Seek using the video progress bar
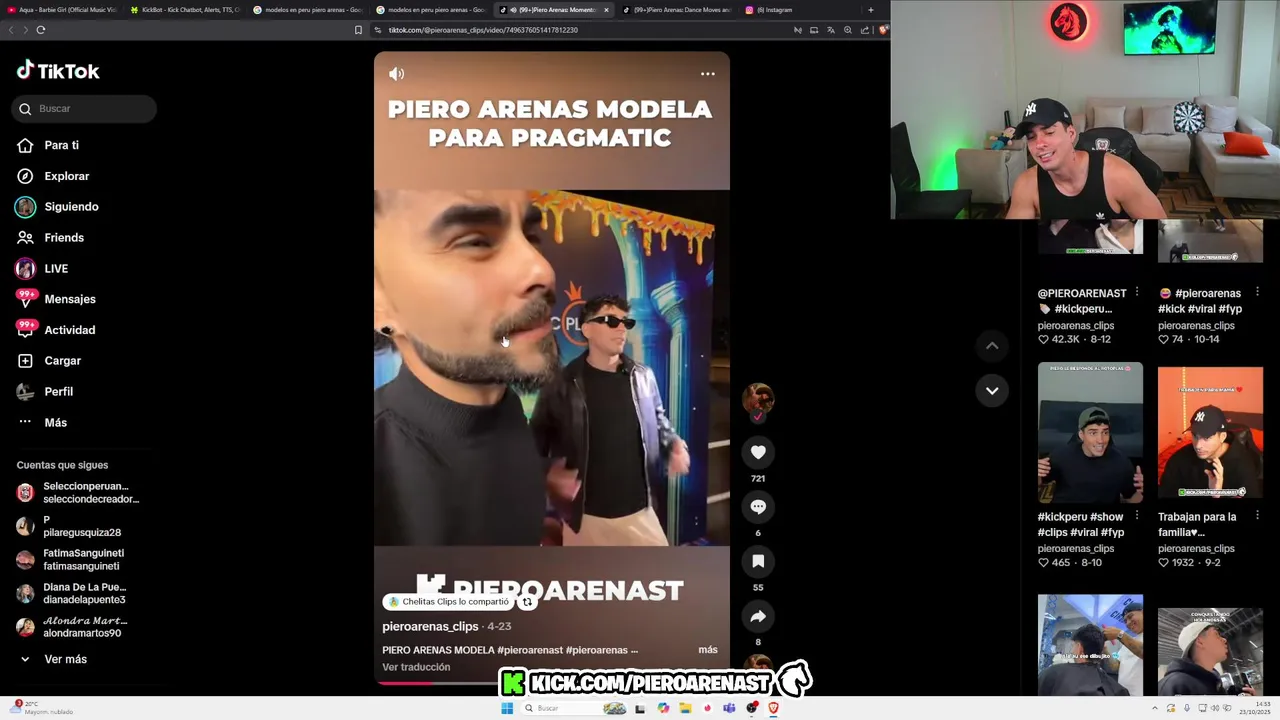 click(552, 684)
